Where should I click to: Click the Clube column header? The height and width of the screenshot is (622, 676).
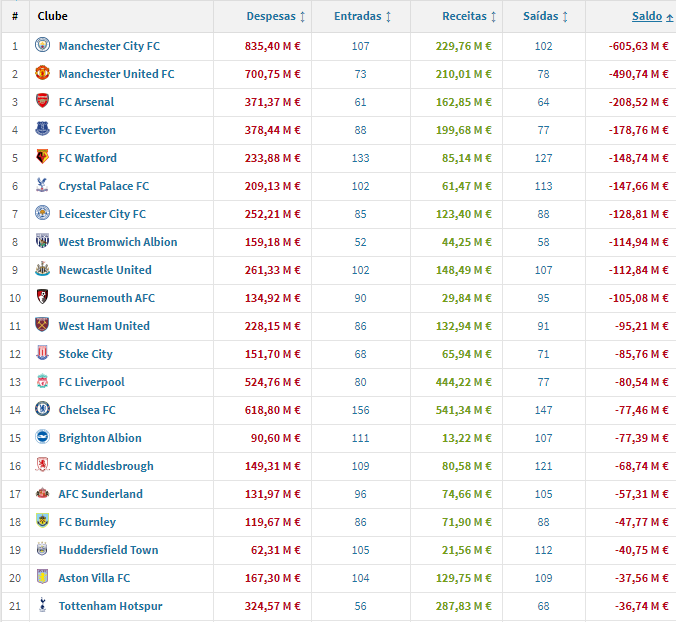click(53, 17)
